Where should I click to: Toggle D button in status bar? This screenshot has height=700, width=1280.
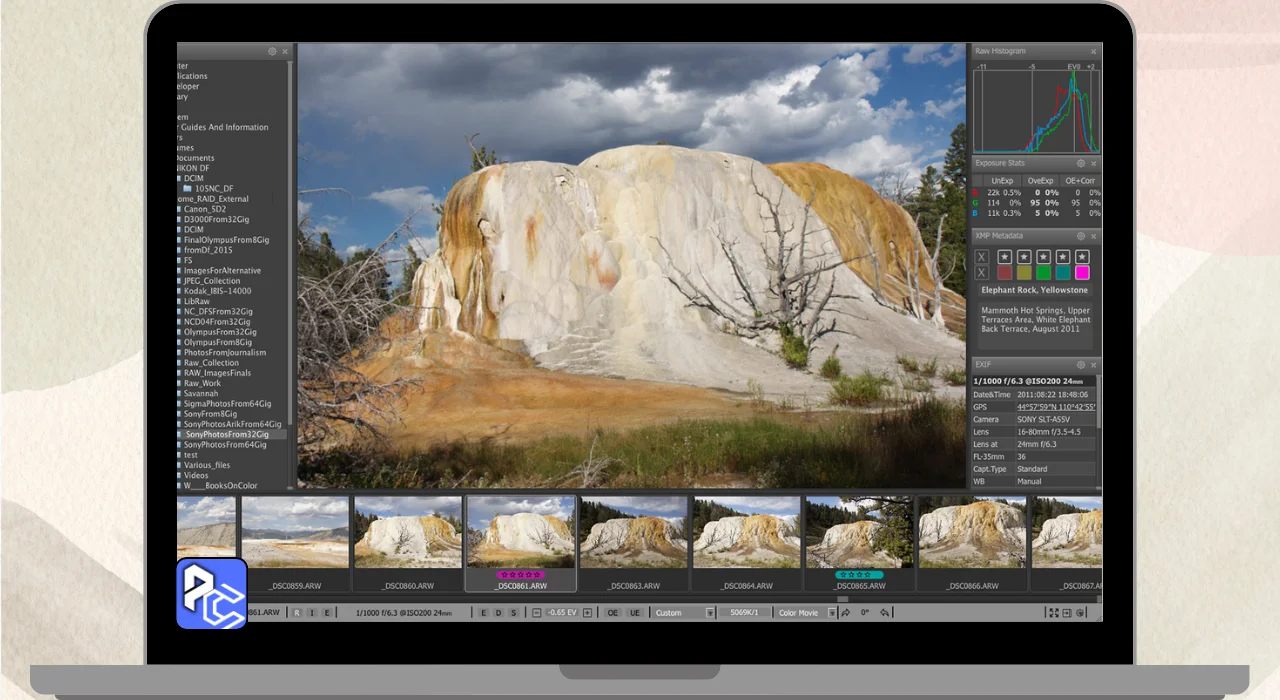point(498,613)
